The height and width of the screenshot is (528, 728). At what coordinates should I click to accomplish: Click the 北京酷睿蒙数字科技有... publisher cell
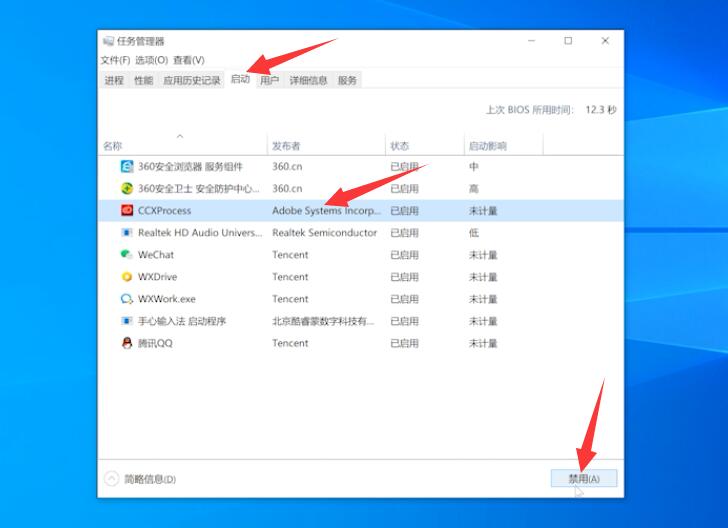323,321
